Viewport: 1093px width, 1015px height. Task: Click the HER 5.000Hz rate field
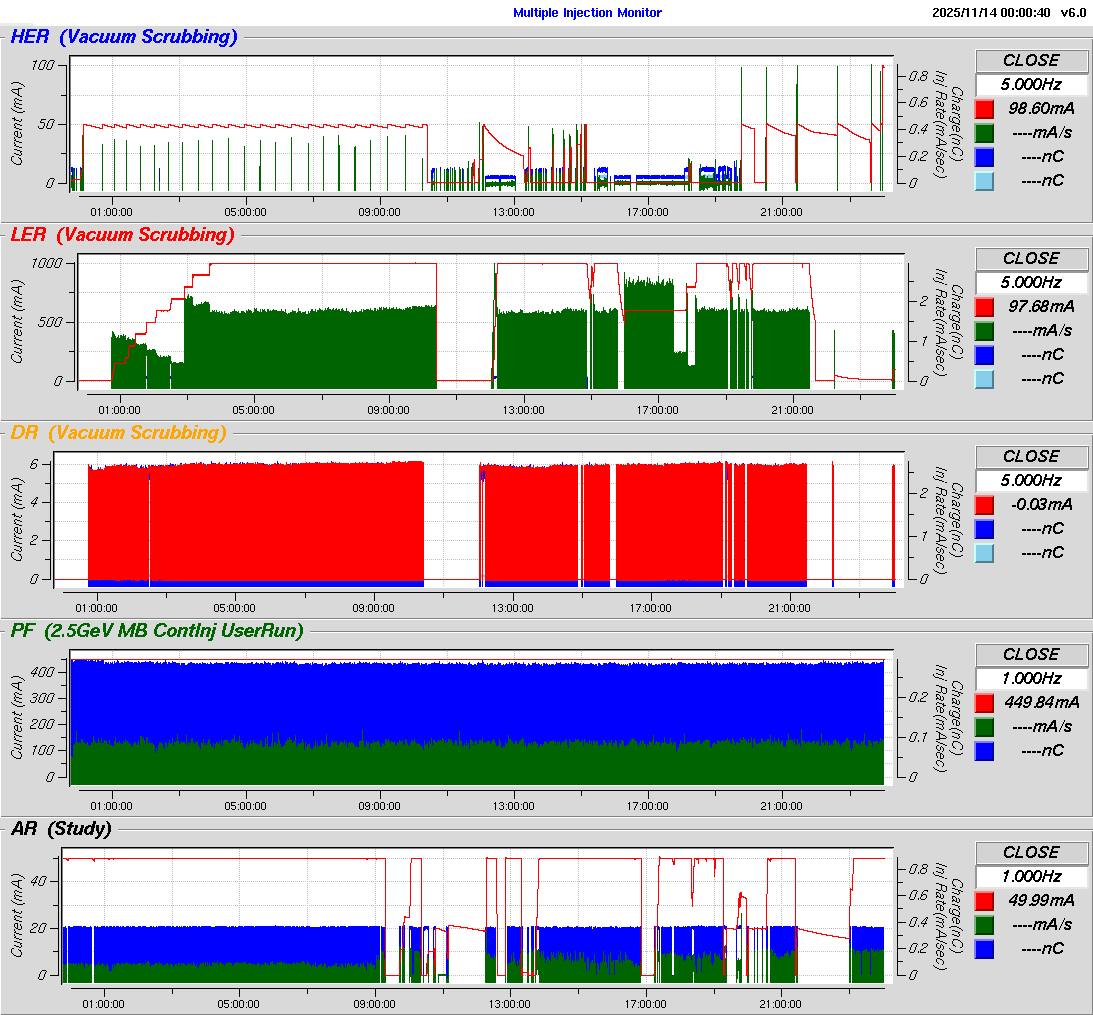(1031, 85)
